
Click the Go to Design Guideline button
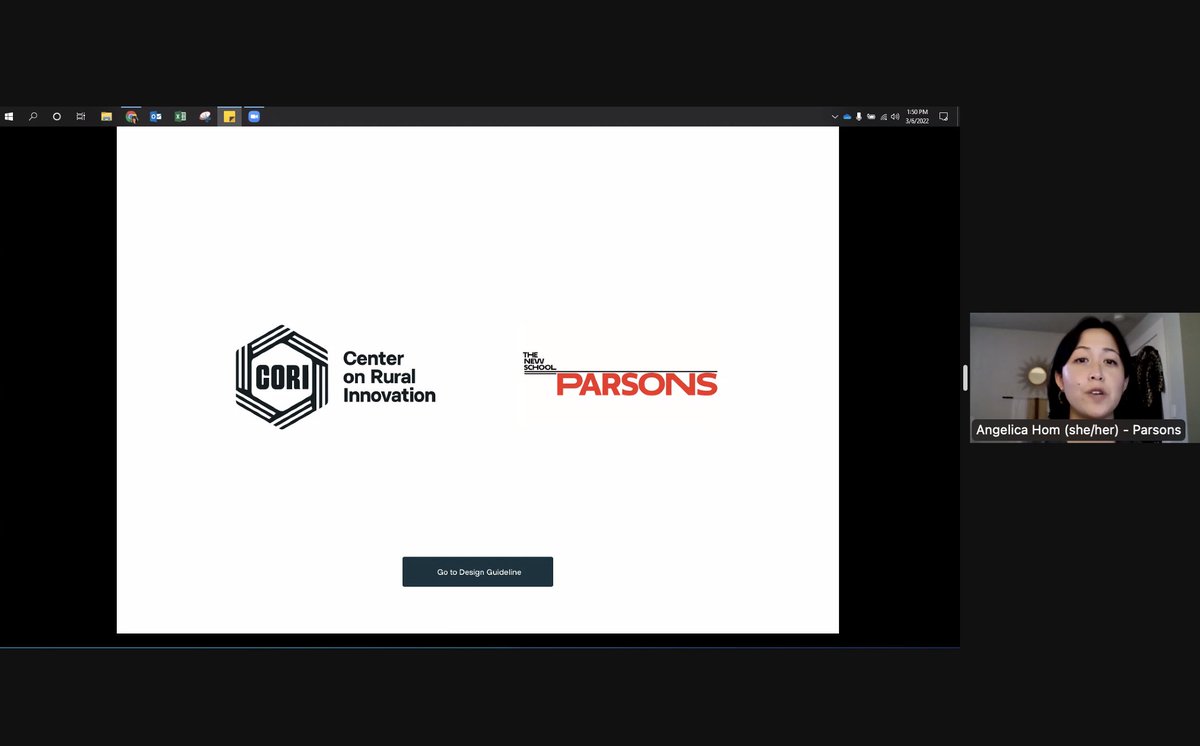pos(477,572)
